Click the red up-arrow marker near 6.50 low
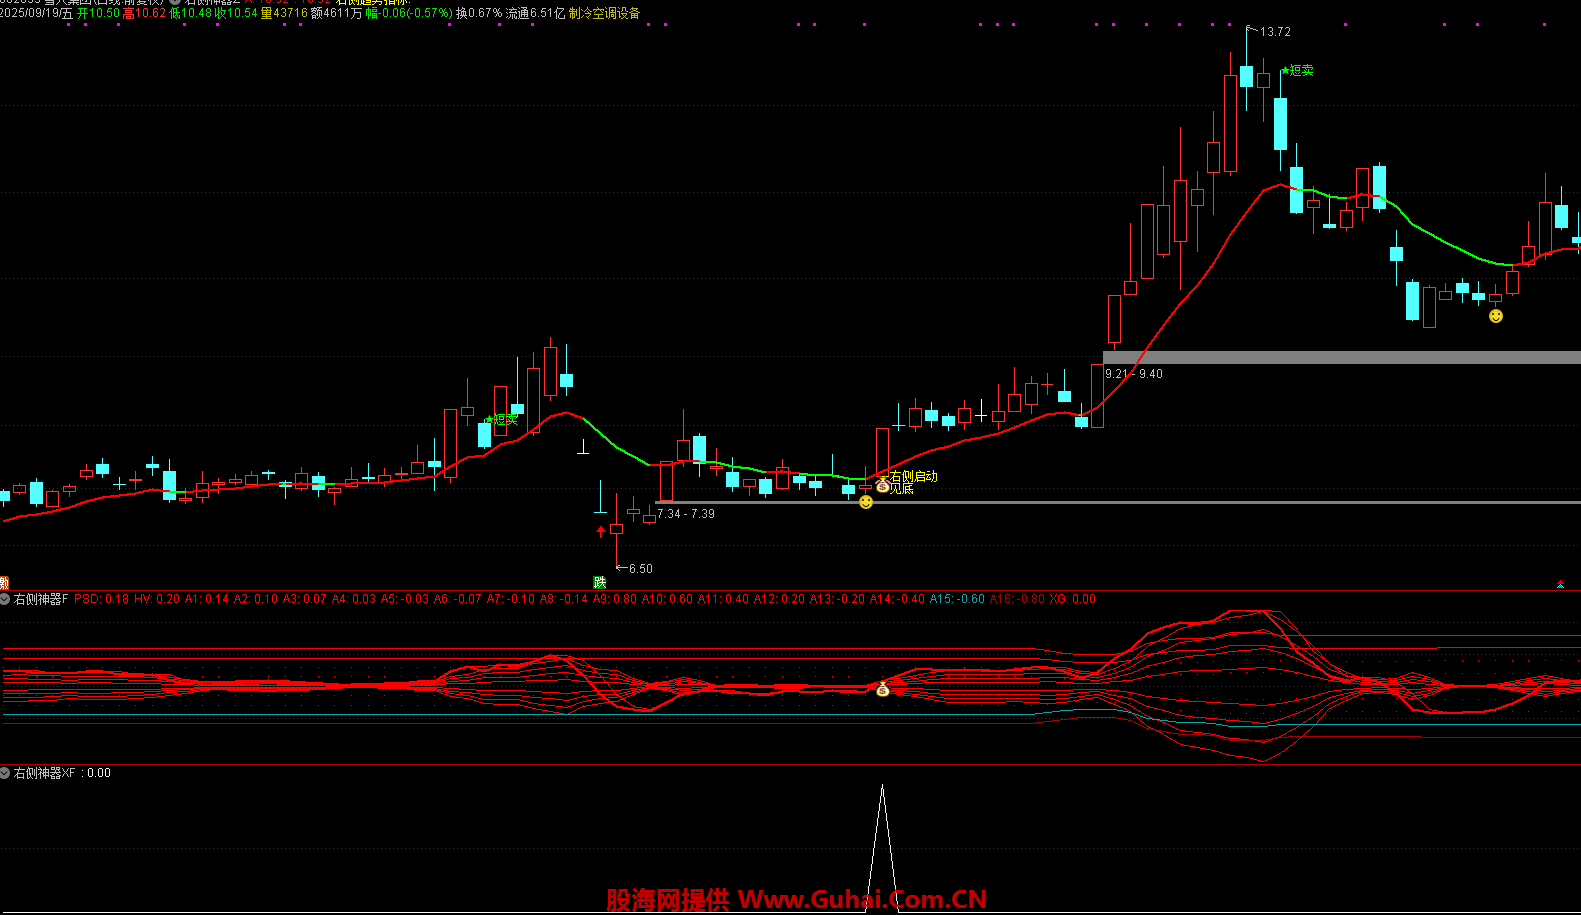The height and width of the screenshot is (915, 1581). click(601, 531)
